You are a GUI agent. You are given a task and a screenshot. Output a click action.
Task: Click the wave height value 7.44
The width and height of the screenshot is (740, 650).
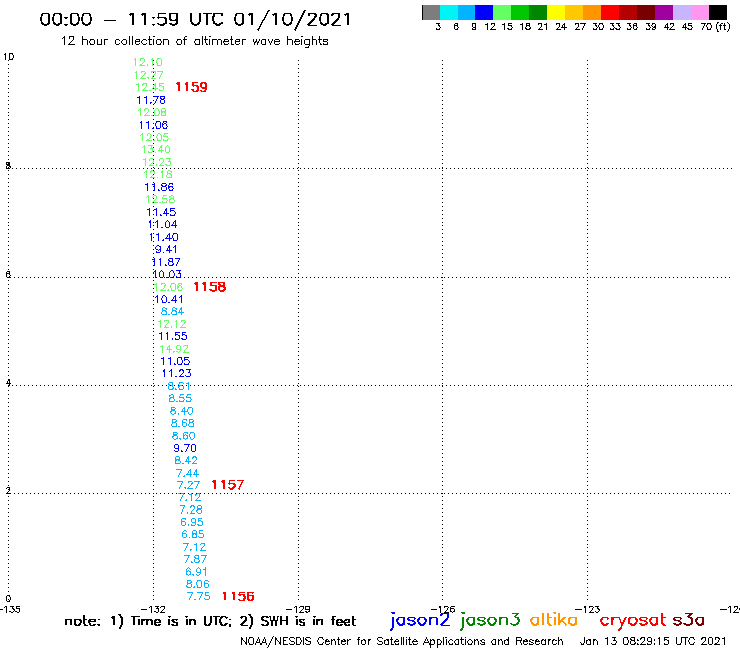(187, 473)
